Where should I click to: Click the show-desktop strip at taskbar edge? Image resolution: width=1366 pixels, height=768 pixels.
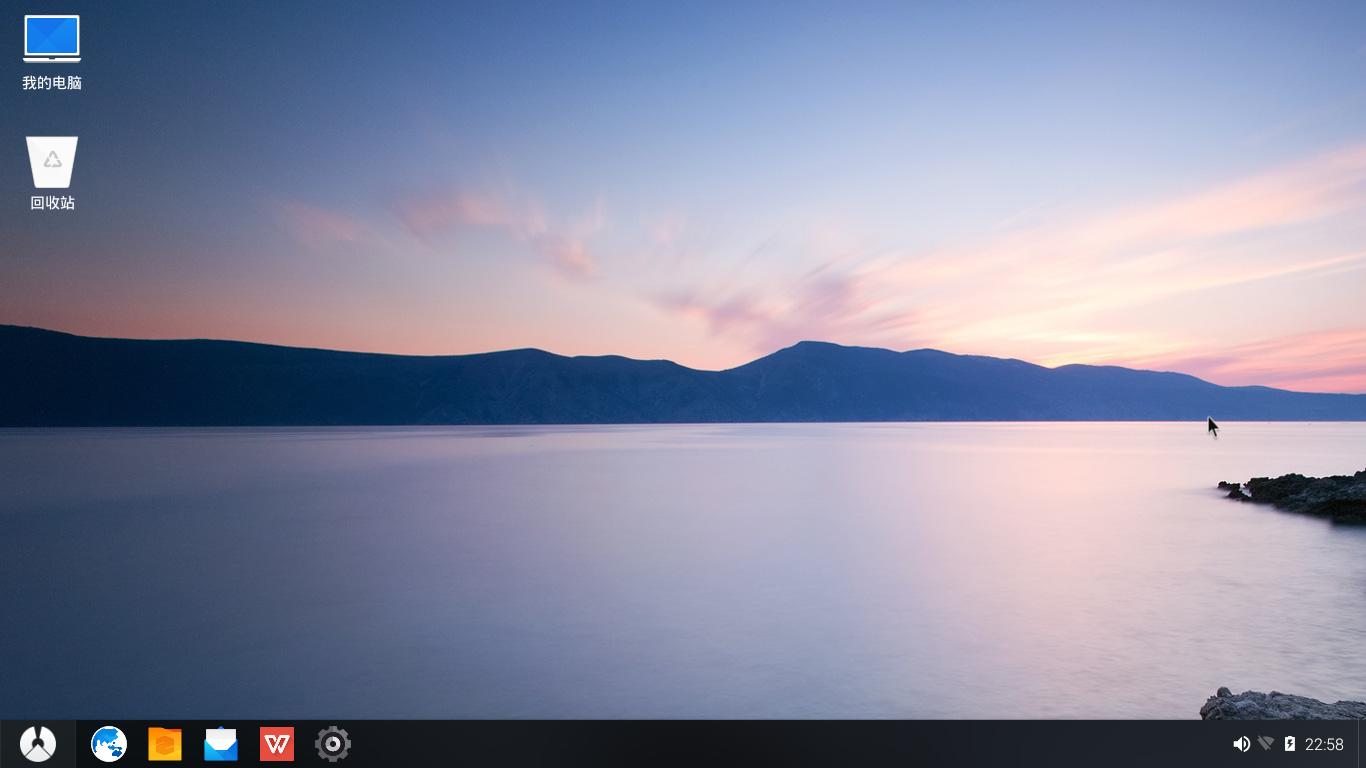[1362, 744]
